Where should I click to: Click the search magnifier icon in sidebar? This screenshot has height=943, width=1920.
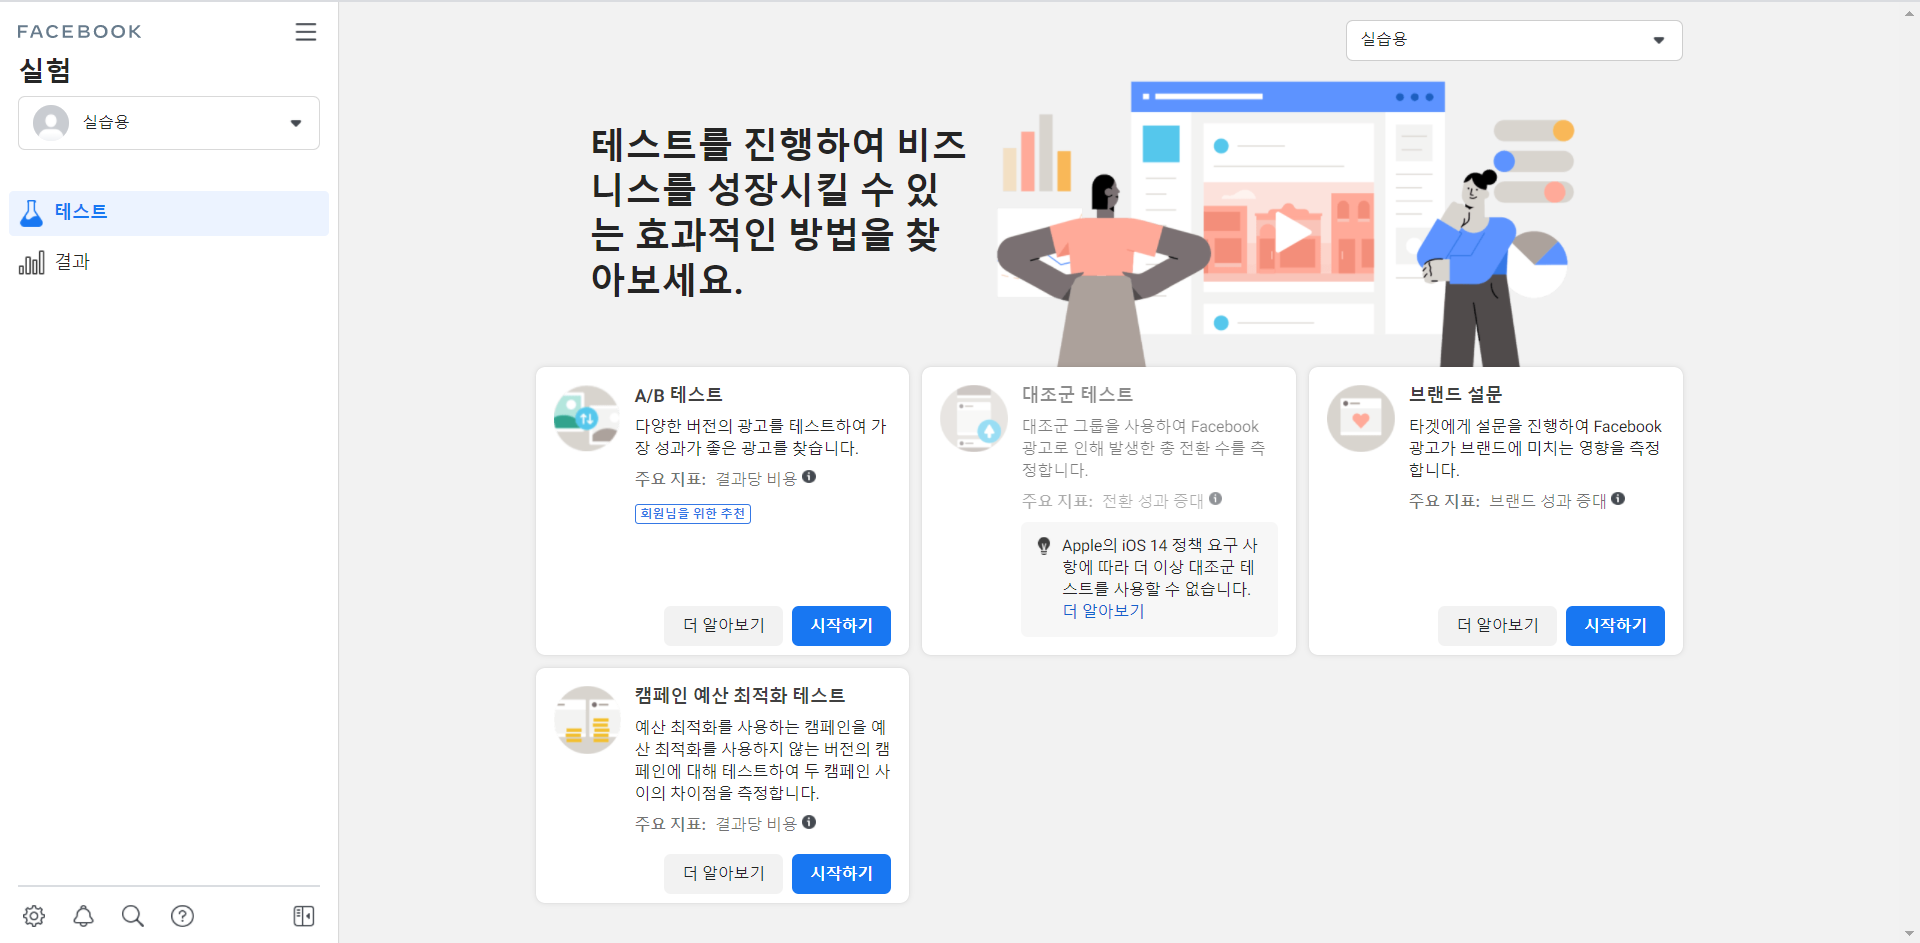point(133,916)
